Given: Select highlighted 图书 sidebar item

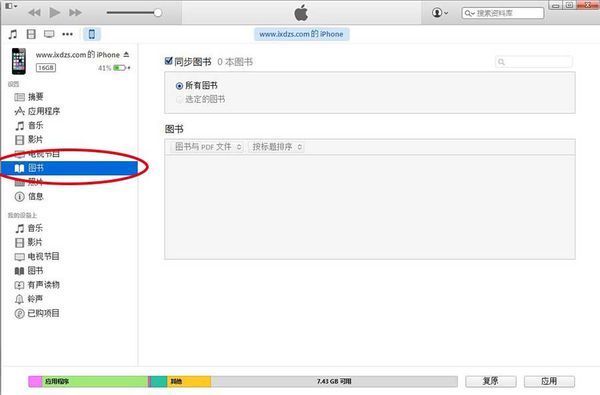Looking at the screenshot, I should coord(69,168).
